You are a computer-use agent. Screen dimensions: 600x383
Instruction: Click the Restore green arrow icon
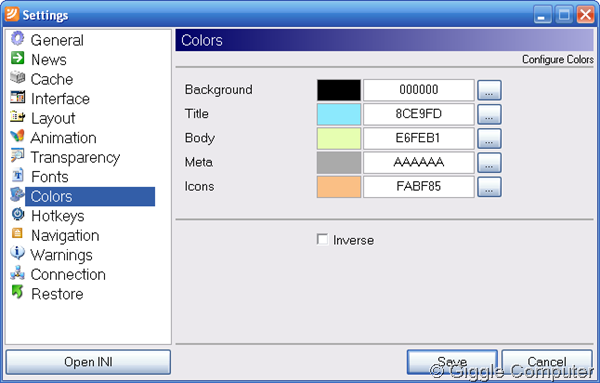17,292
